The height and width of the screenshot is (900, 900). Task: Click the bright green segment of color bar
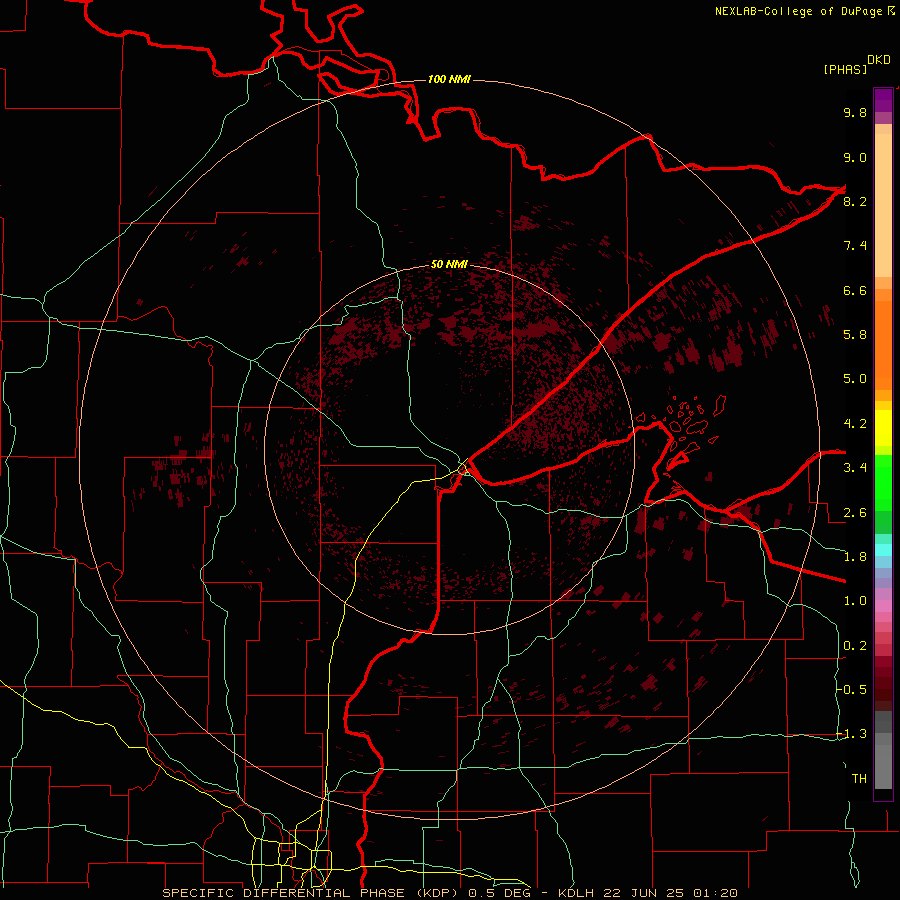[883, 482]
